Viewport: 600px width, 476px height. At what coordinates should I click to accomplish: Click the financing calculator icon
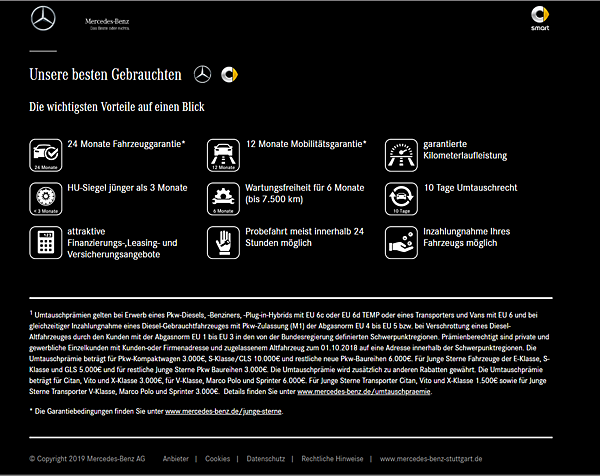[46, 242]
